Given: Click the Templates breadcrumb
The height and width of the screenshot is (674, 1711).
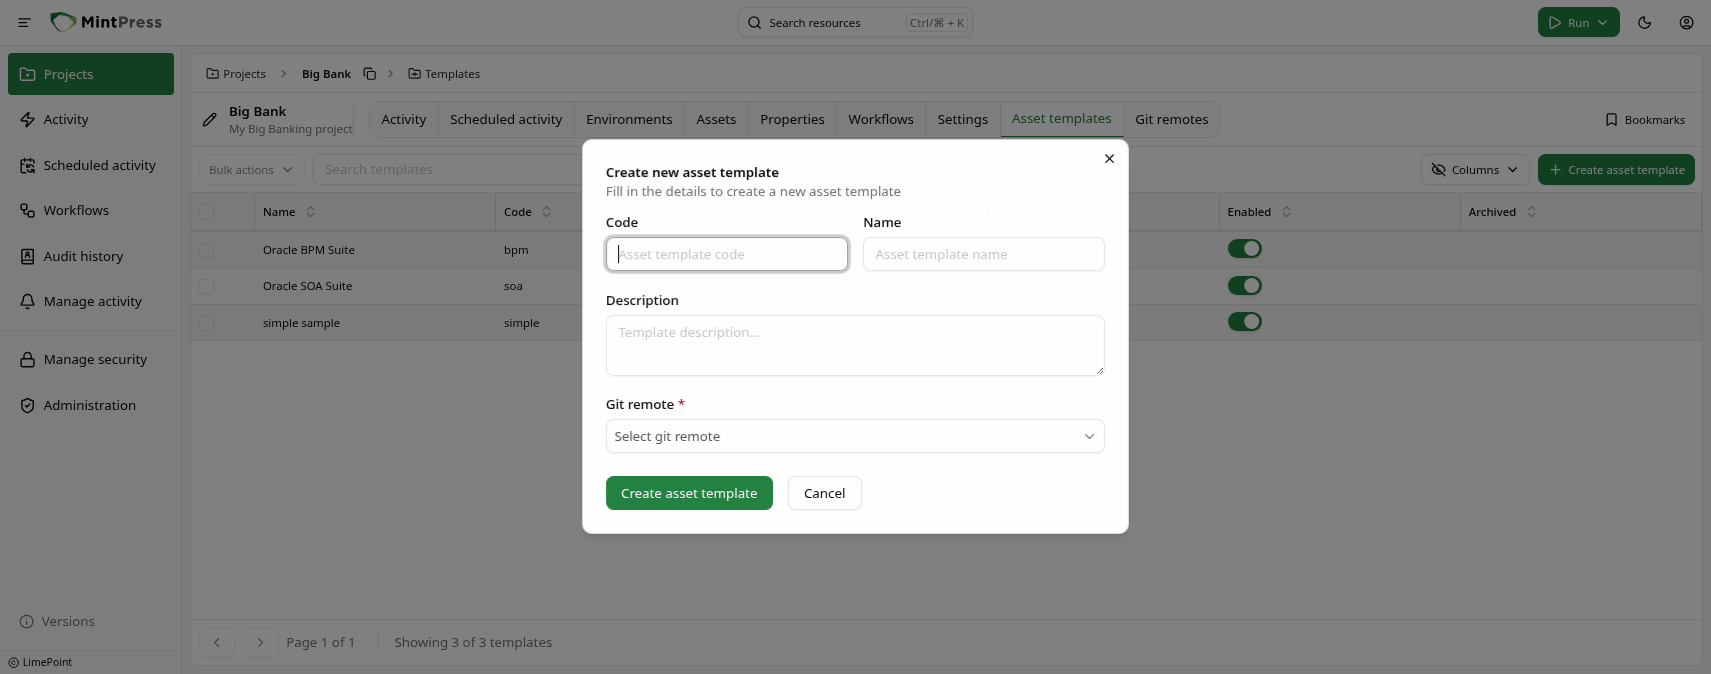Looking at the screenshot, I should 444,74.
